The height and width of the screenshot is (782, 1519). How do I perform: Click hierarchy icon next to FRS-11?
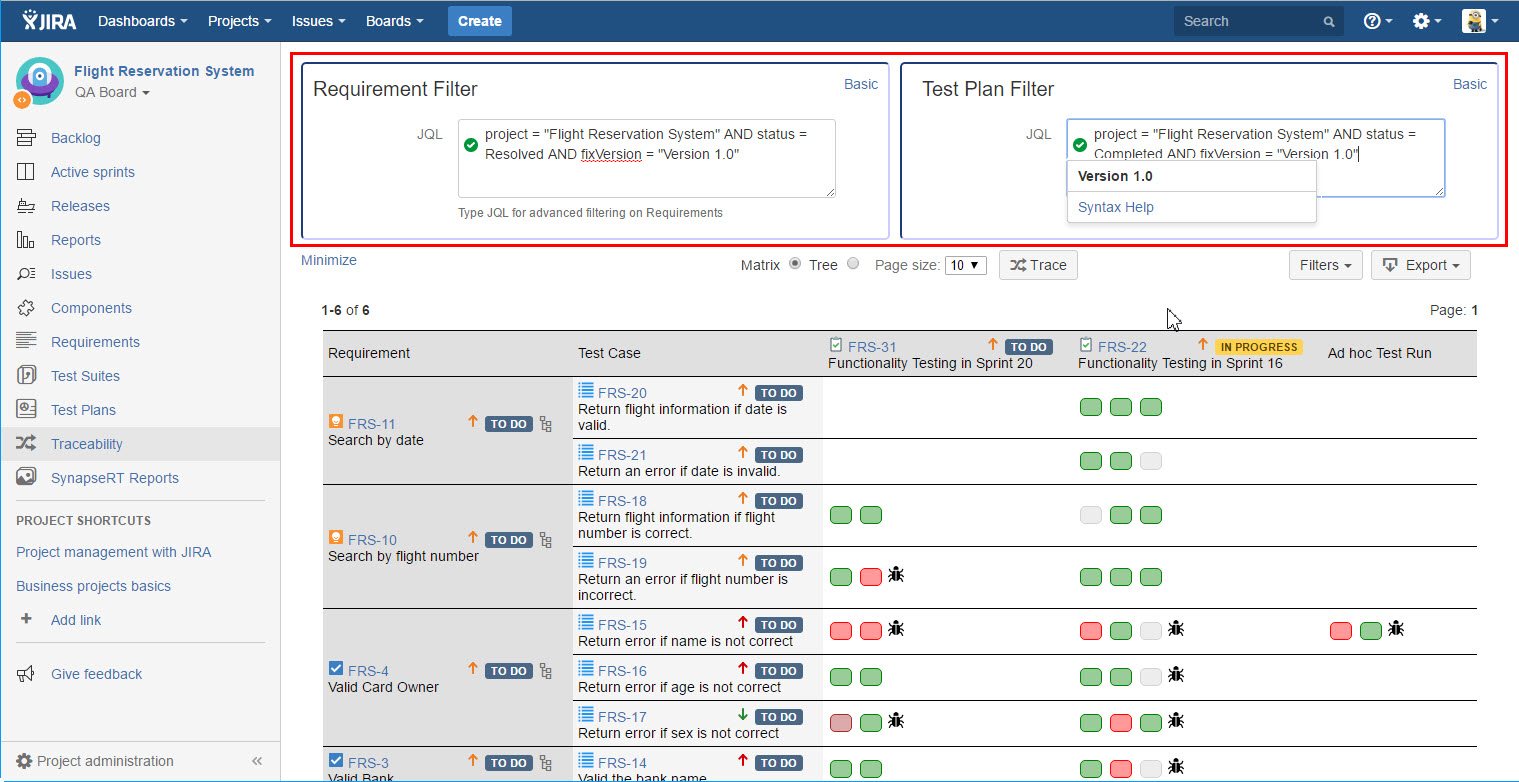coord(546,424)
